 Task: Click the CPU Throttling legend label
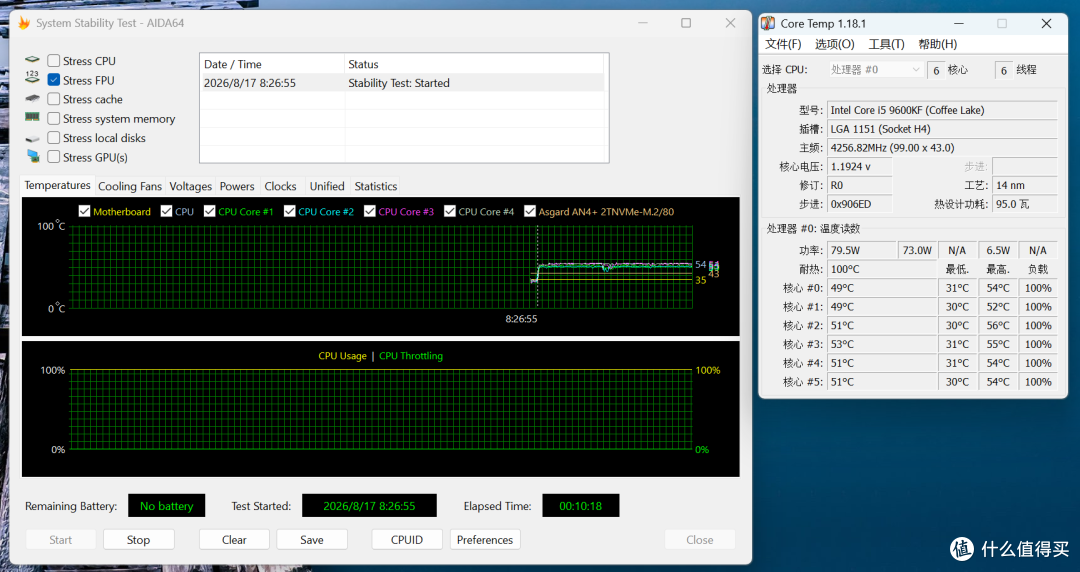pos(411,356)
